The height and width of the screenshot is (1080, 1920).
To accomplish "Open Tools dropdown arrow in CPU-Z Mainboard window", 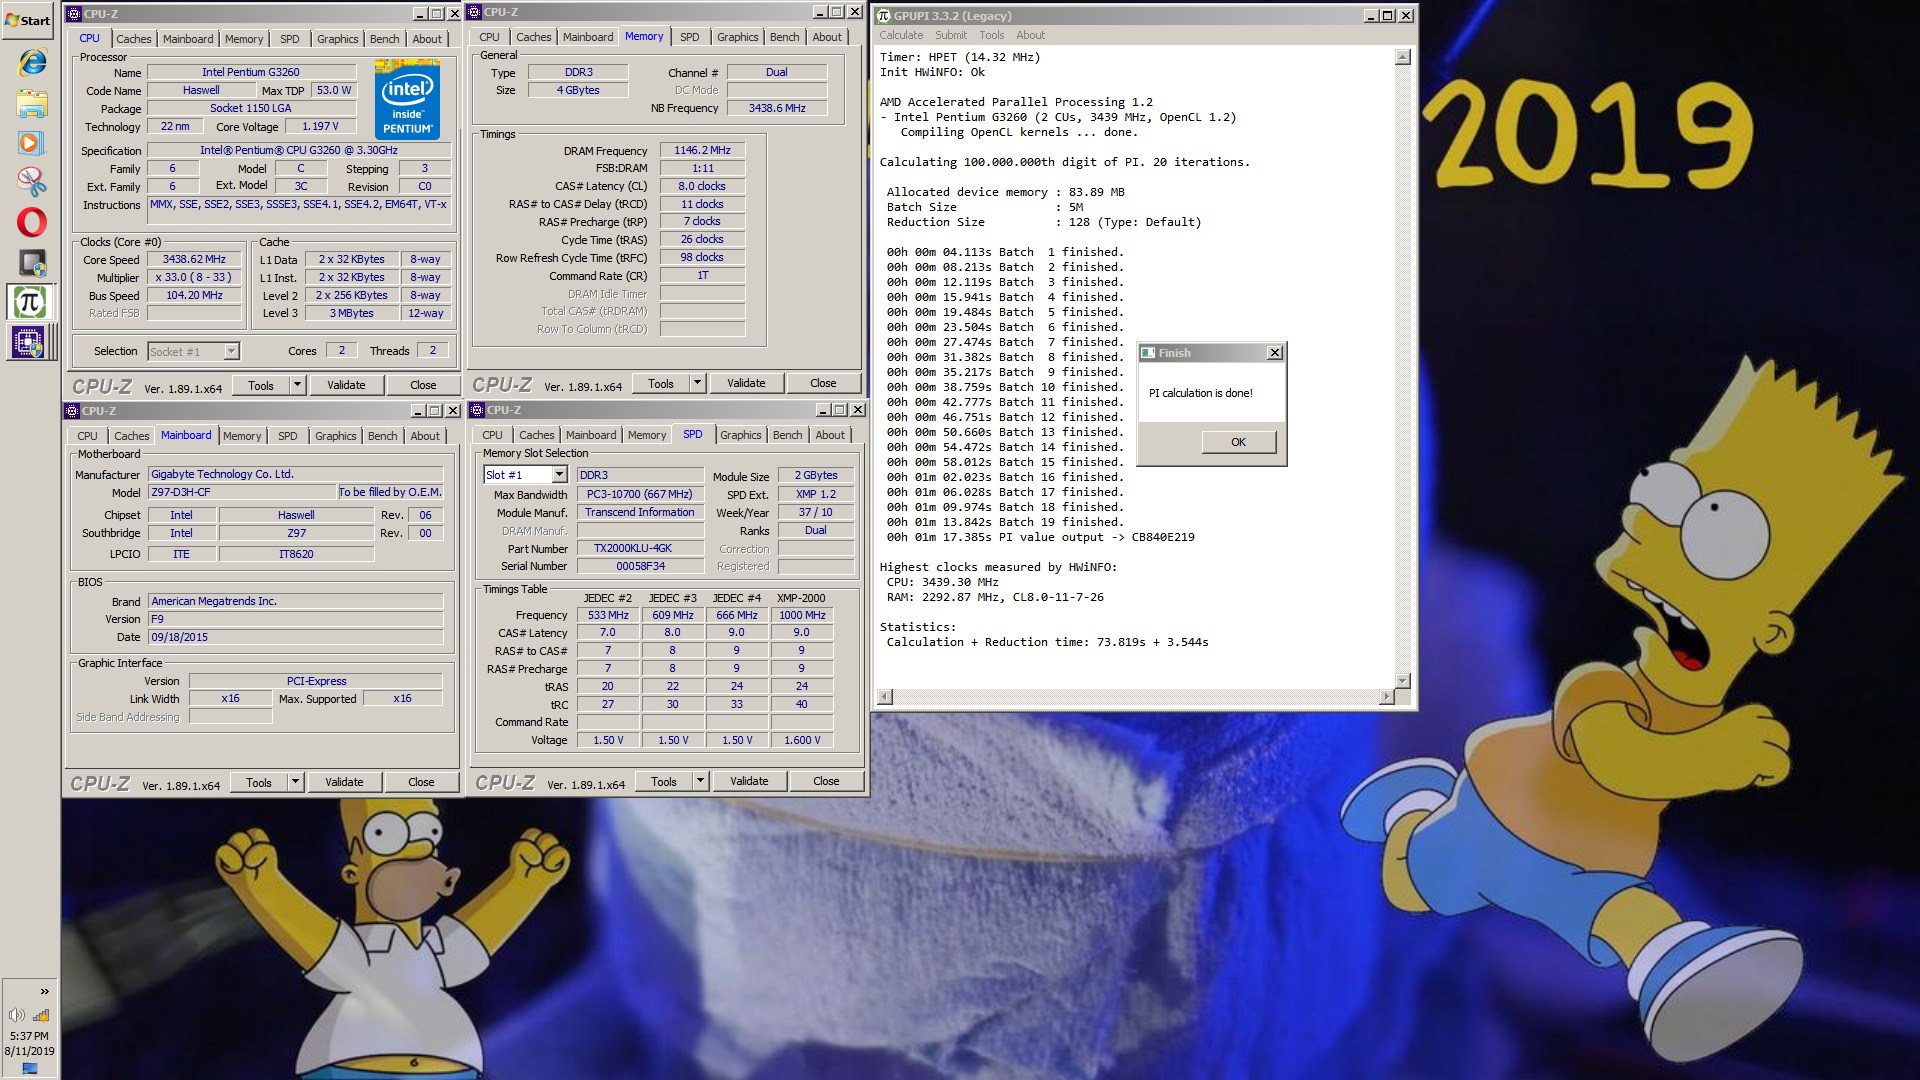I will pos(295,782).
